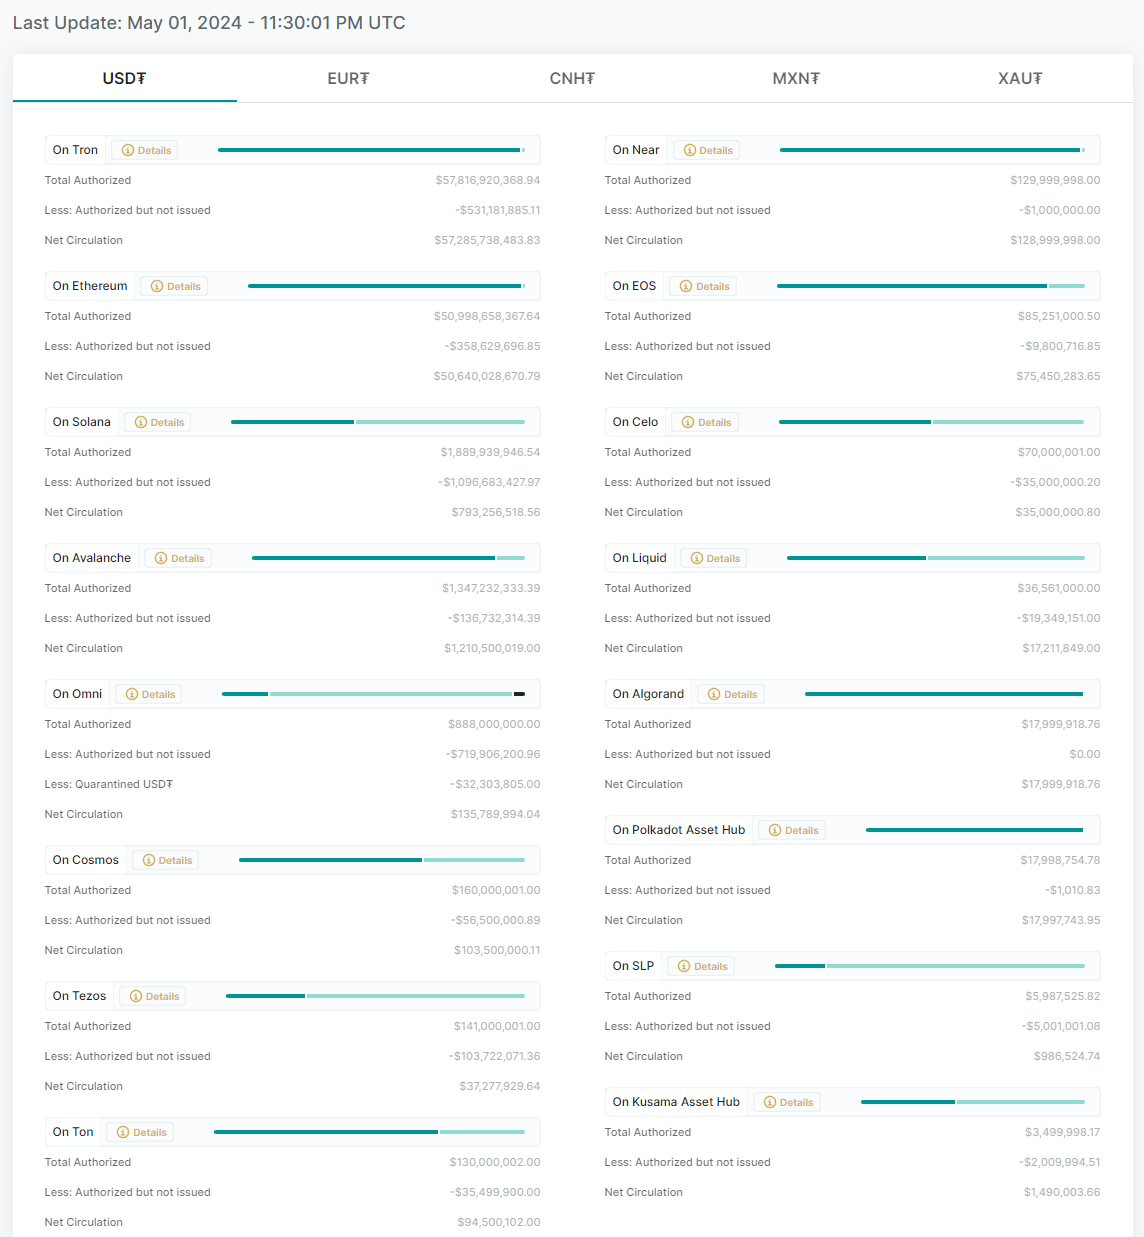Click the On Cosmos progress bar
Viewport: 1144px width, 1237px height.
click(x=381, y=860)
